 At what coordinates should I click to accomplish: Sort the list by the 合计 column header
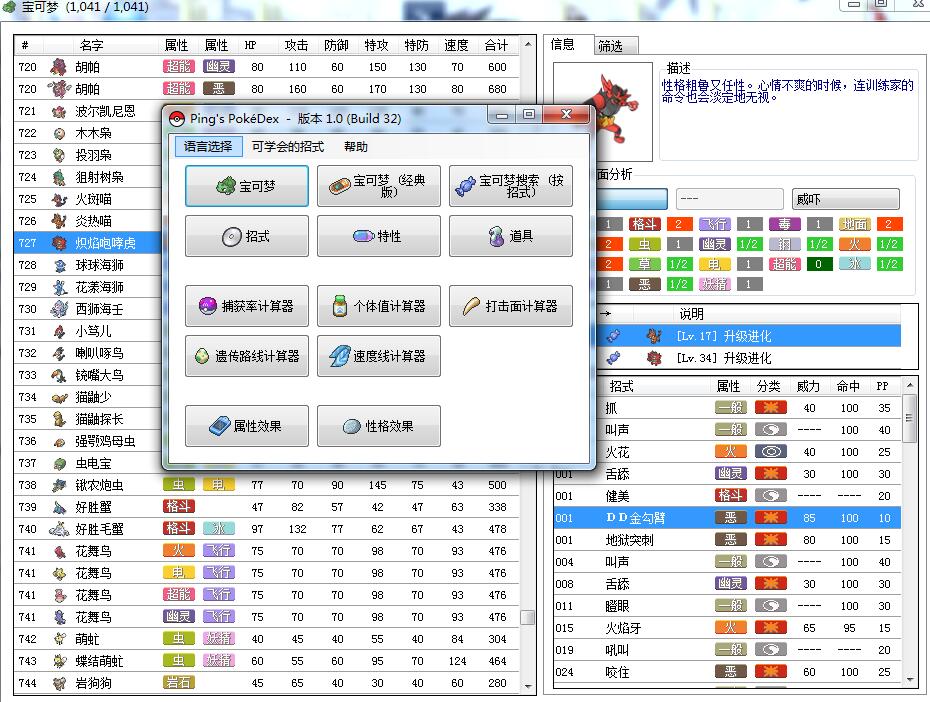pyautogui.click(x=496, y=45)
